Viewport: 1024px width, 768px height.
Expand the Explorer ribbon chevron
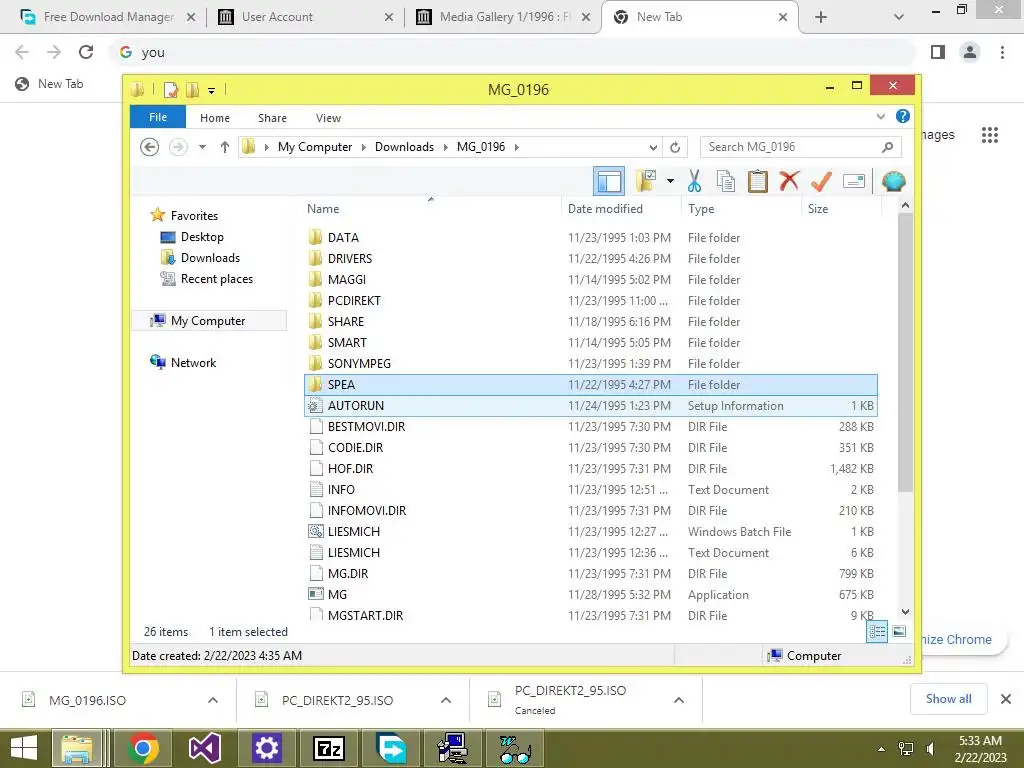pyautogui.click(x=880, y=117)
